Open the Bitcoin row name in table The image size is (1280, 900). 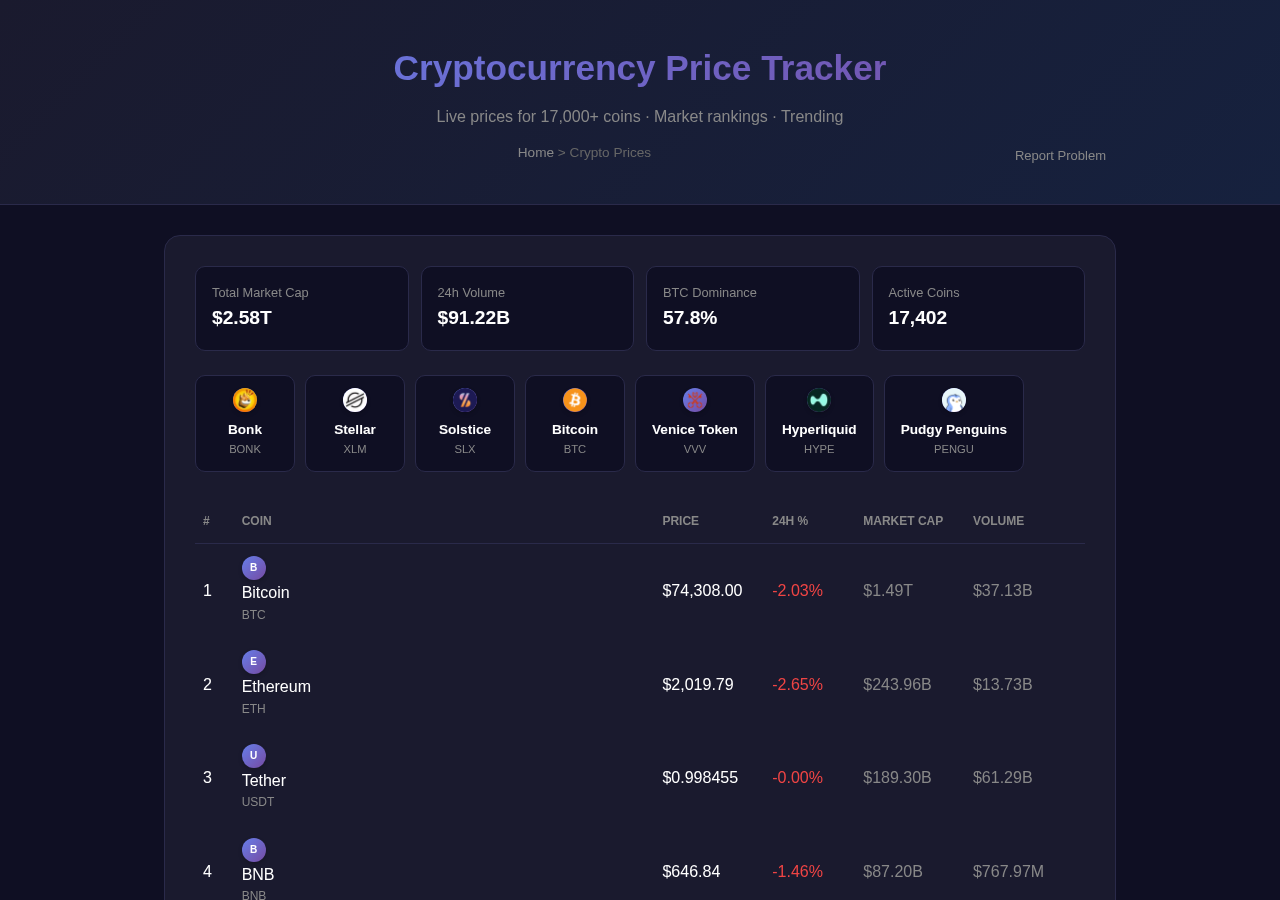pyautogui.click(x=266, y=593)
